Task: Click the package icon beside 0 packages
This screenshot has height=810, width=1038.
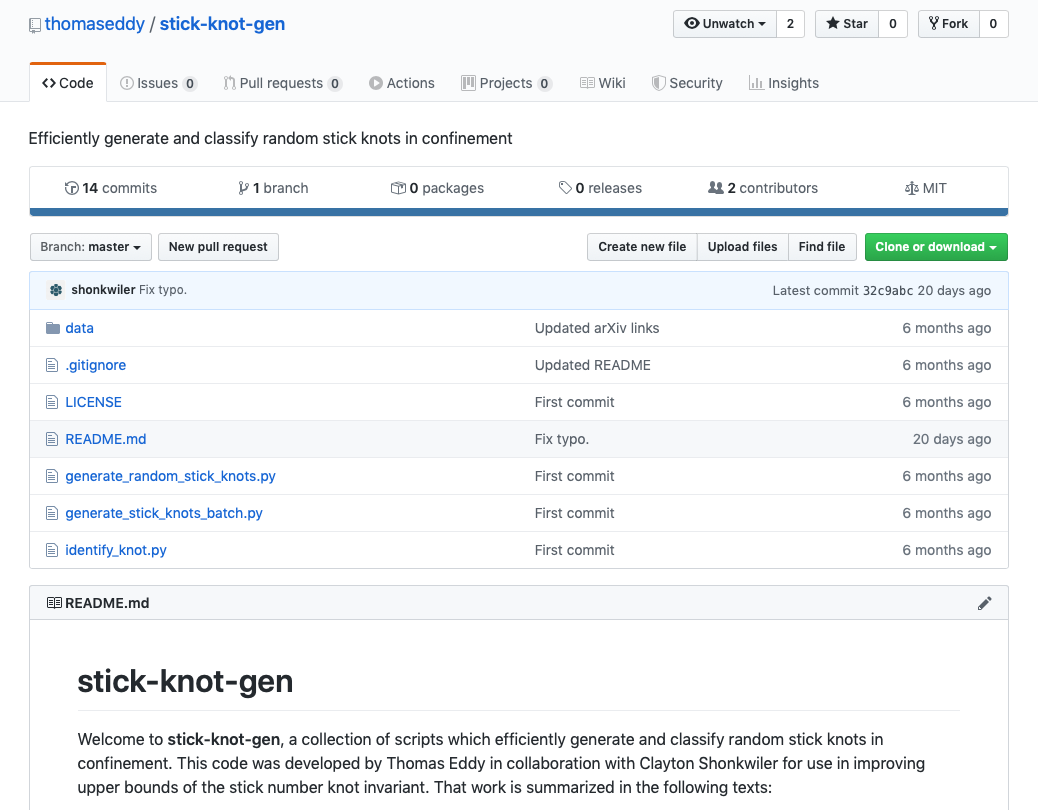Action: (x=398, y=188)
